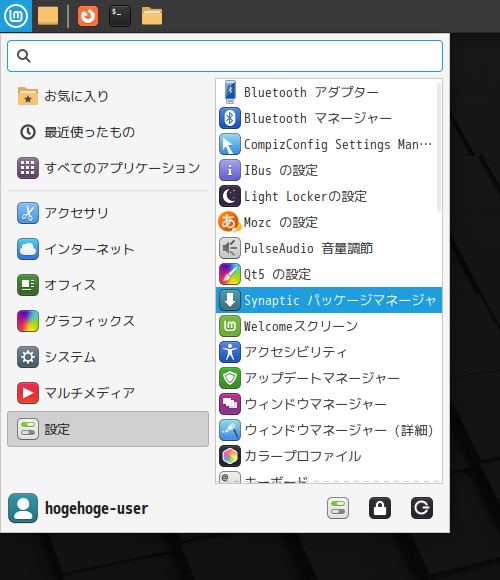This screenshot has width=500, height=580.
Task: Open the Linux Mint menu button
Action: [x=16, y=16]
